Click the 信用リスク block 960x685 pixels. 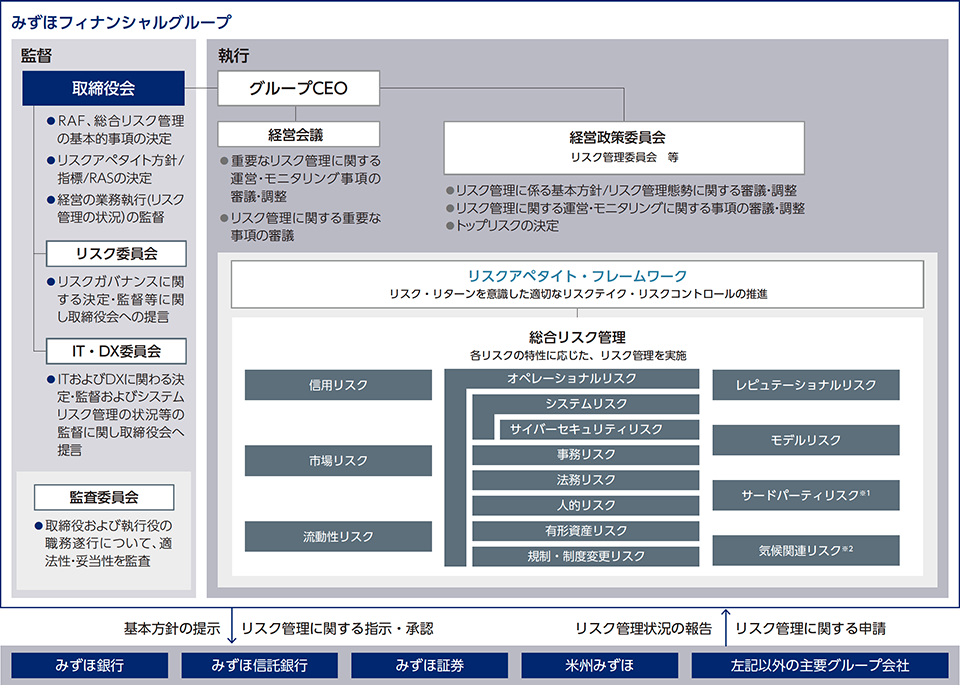coord(338,384)
